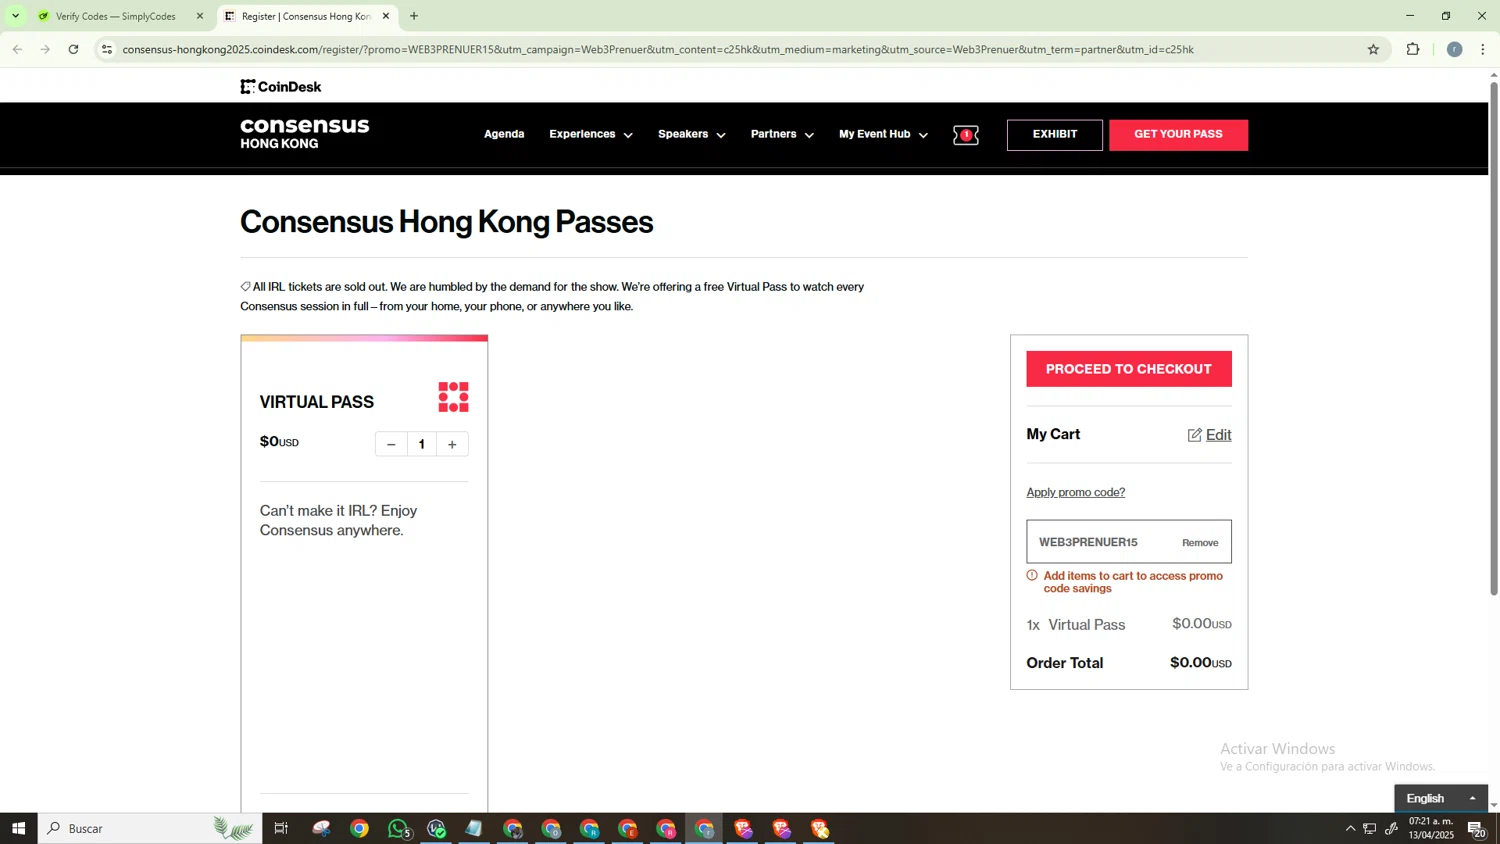
Task: Bookmark this page with star icon
Action: [1373, 49]
